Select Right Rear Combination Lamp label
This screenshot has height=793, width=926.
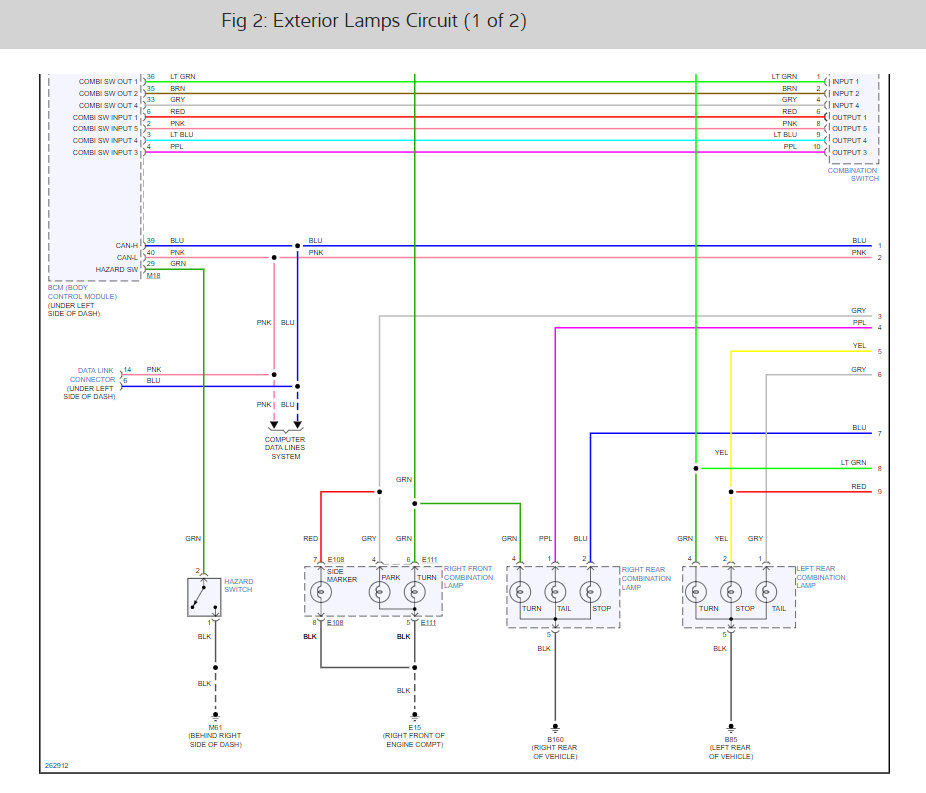[646, 578]
